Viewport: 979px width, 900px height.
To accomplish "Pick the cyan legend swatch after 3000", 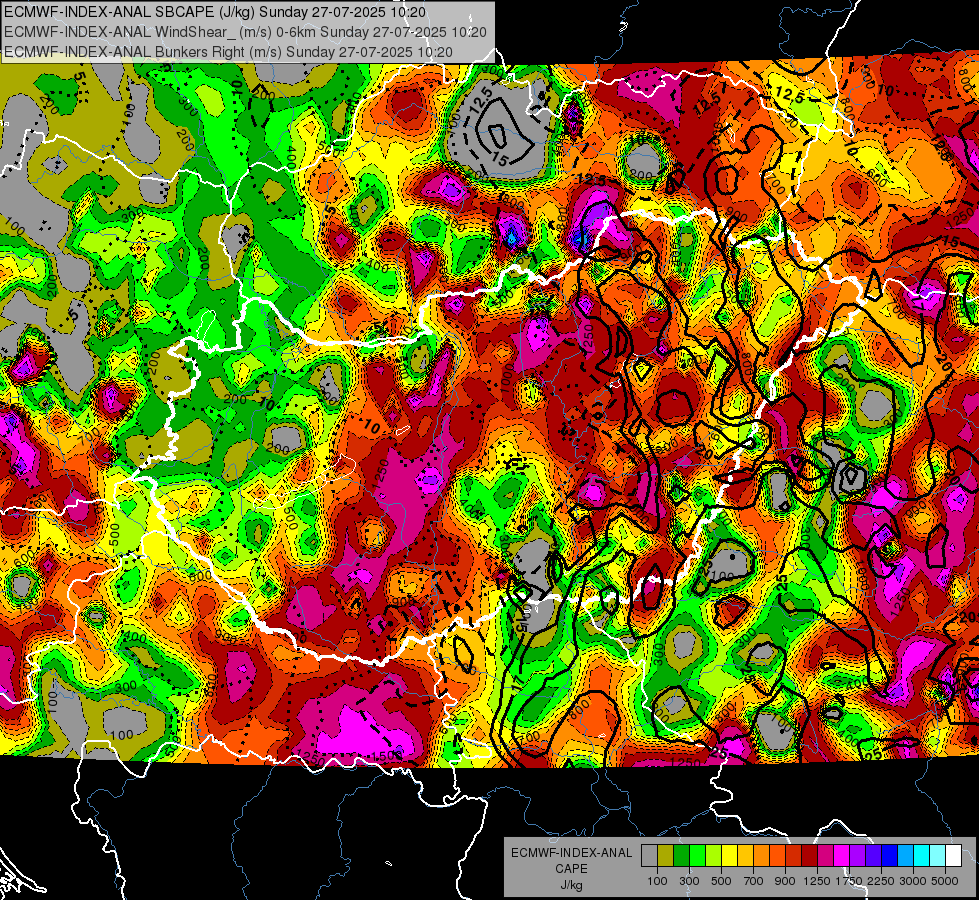I will pos(922,856).
